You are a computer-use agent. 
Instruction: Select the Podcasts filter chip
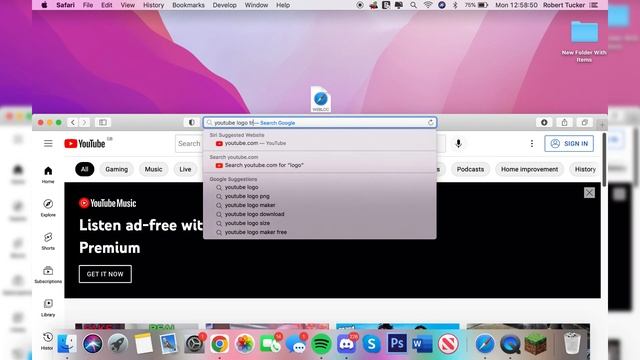[470, 169]
